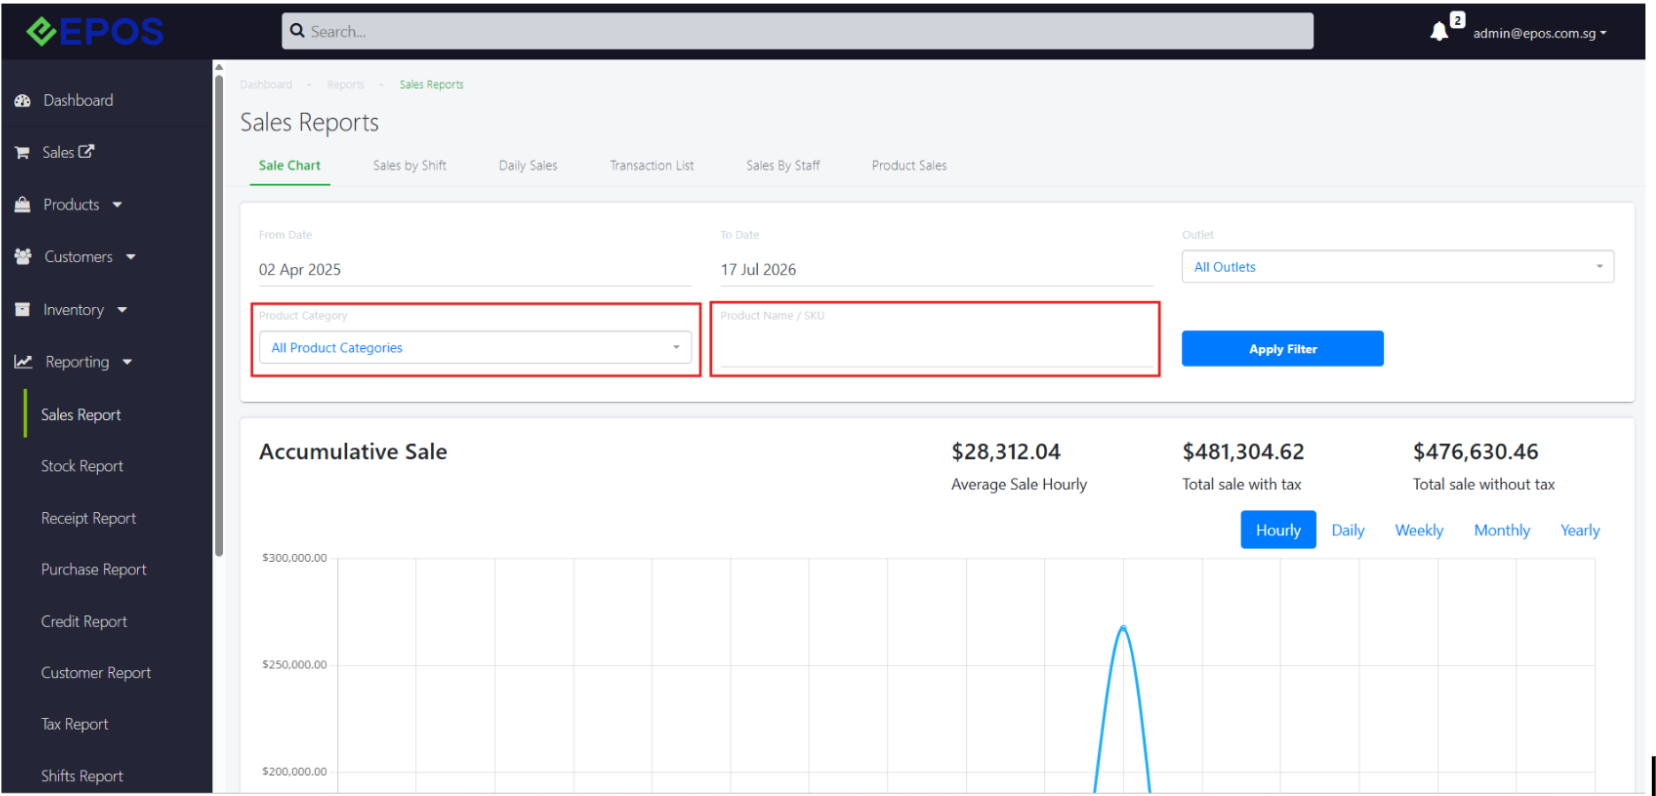Screen dimensions: 1656x796
Task: Switch to the Sales By Staff tab
Action: tap(783, 166)
